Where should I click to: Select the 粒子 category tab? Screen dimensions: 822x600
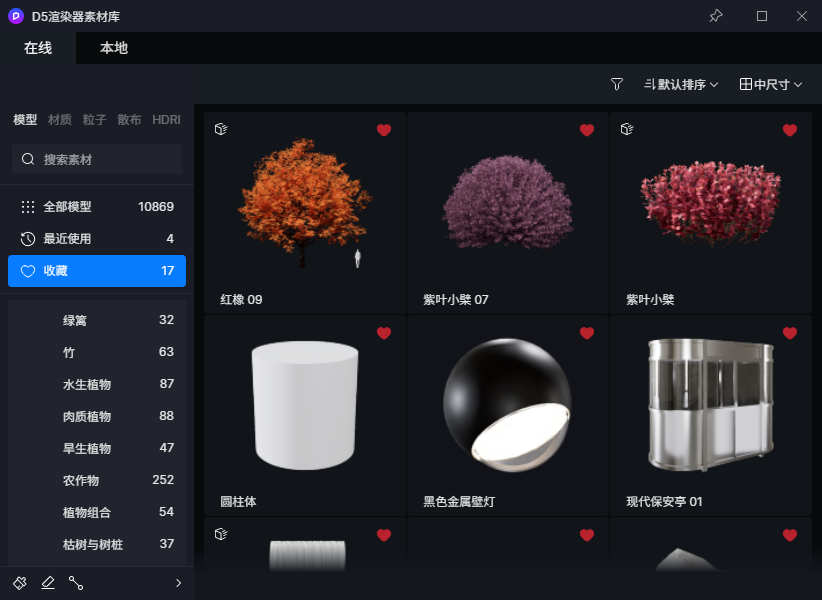click(x=94, y=120)
